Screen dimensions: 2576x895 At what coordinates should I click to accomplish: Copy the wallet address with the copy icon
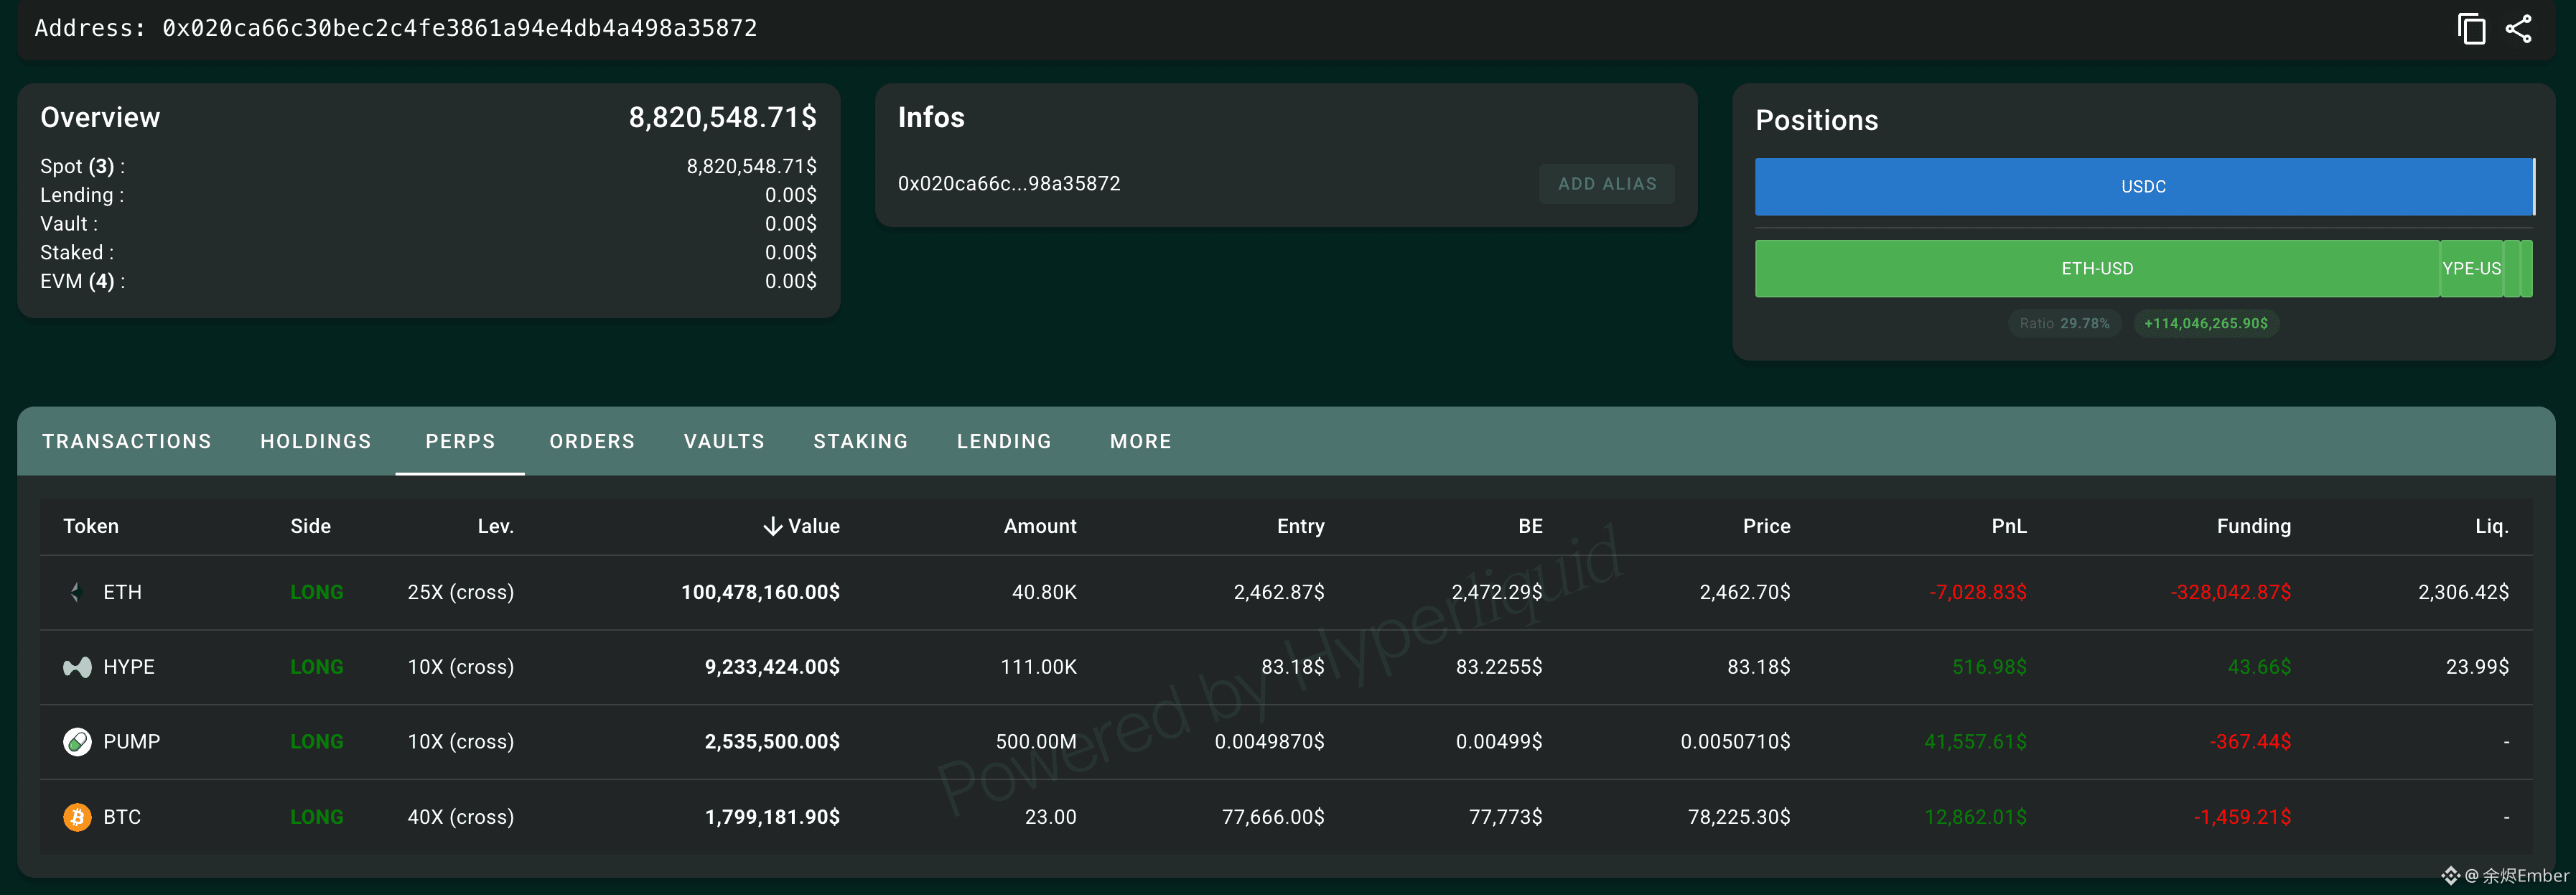[x=2471, y=28]
